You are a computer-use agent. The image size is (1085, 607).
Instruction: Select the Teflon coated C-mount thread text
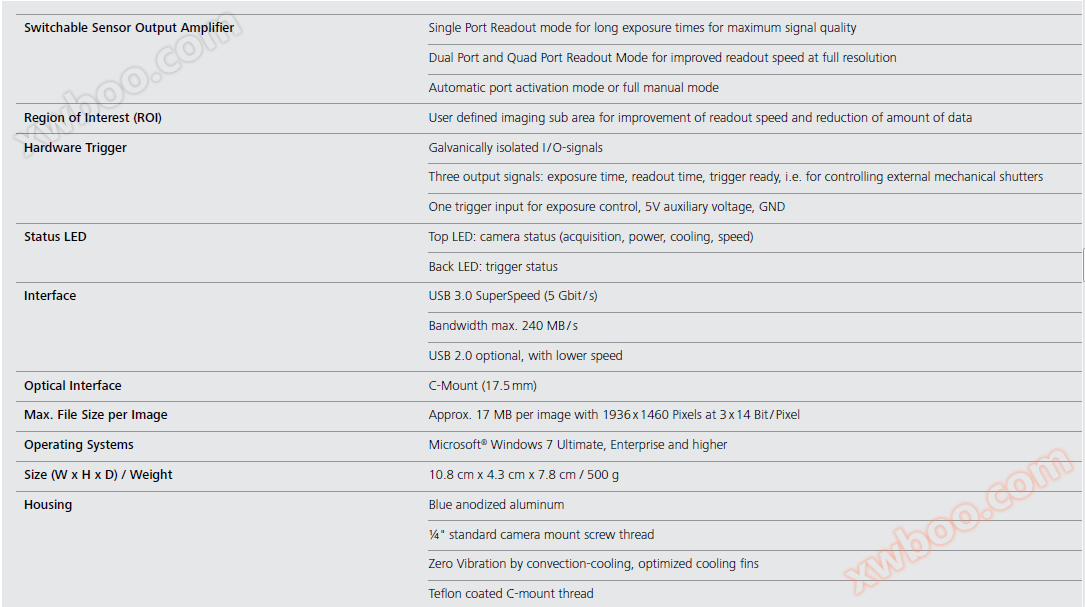pyautogui.click(x=511, y=594)
